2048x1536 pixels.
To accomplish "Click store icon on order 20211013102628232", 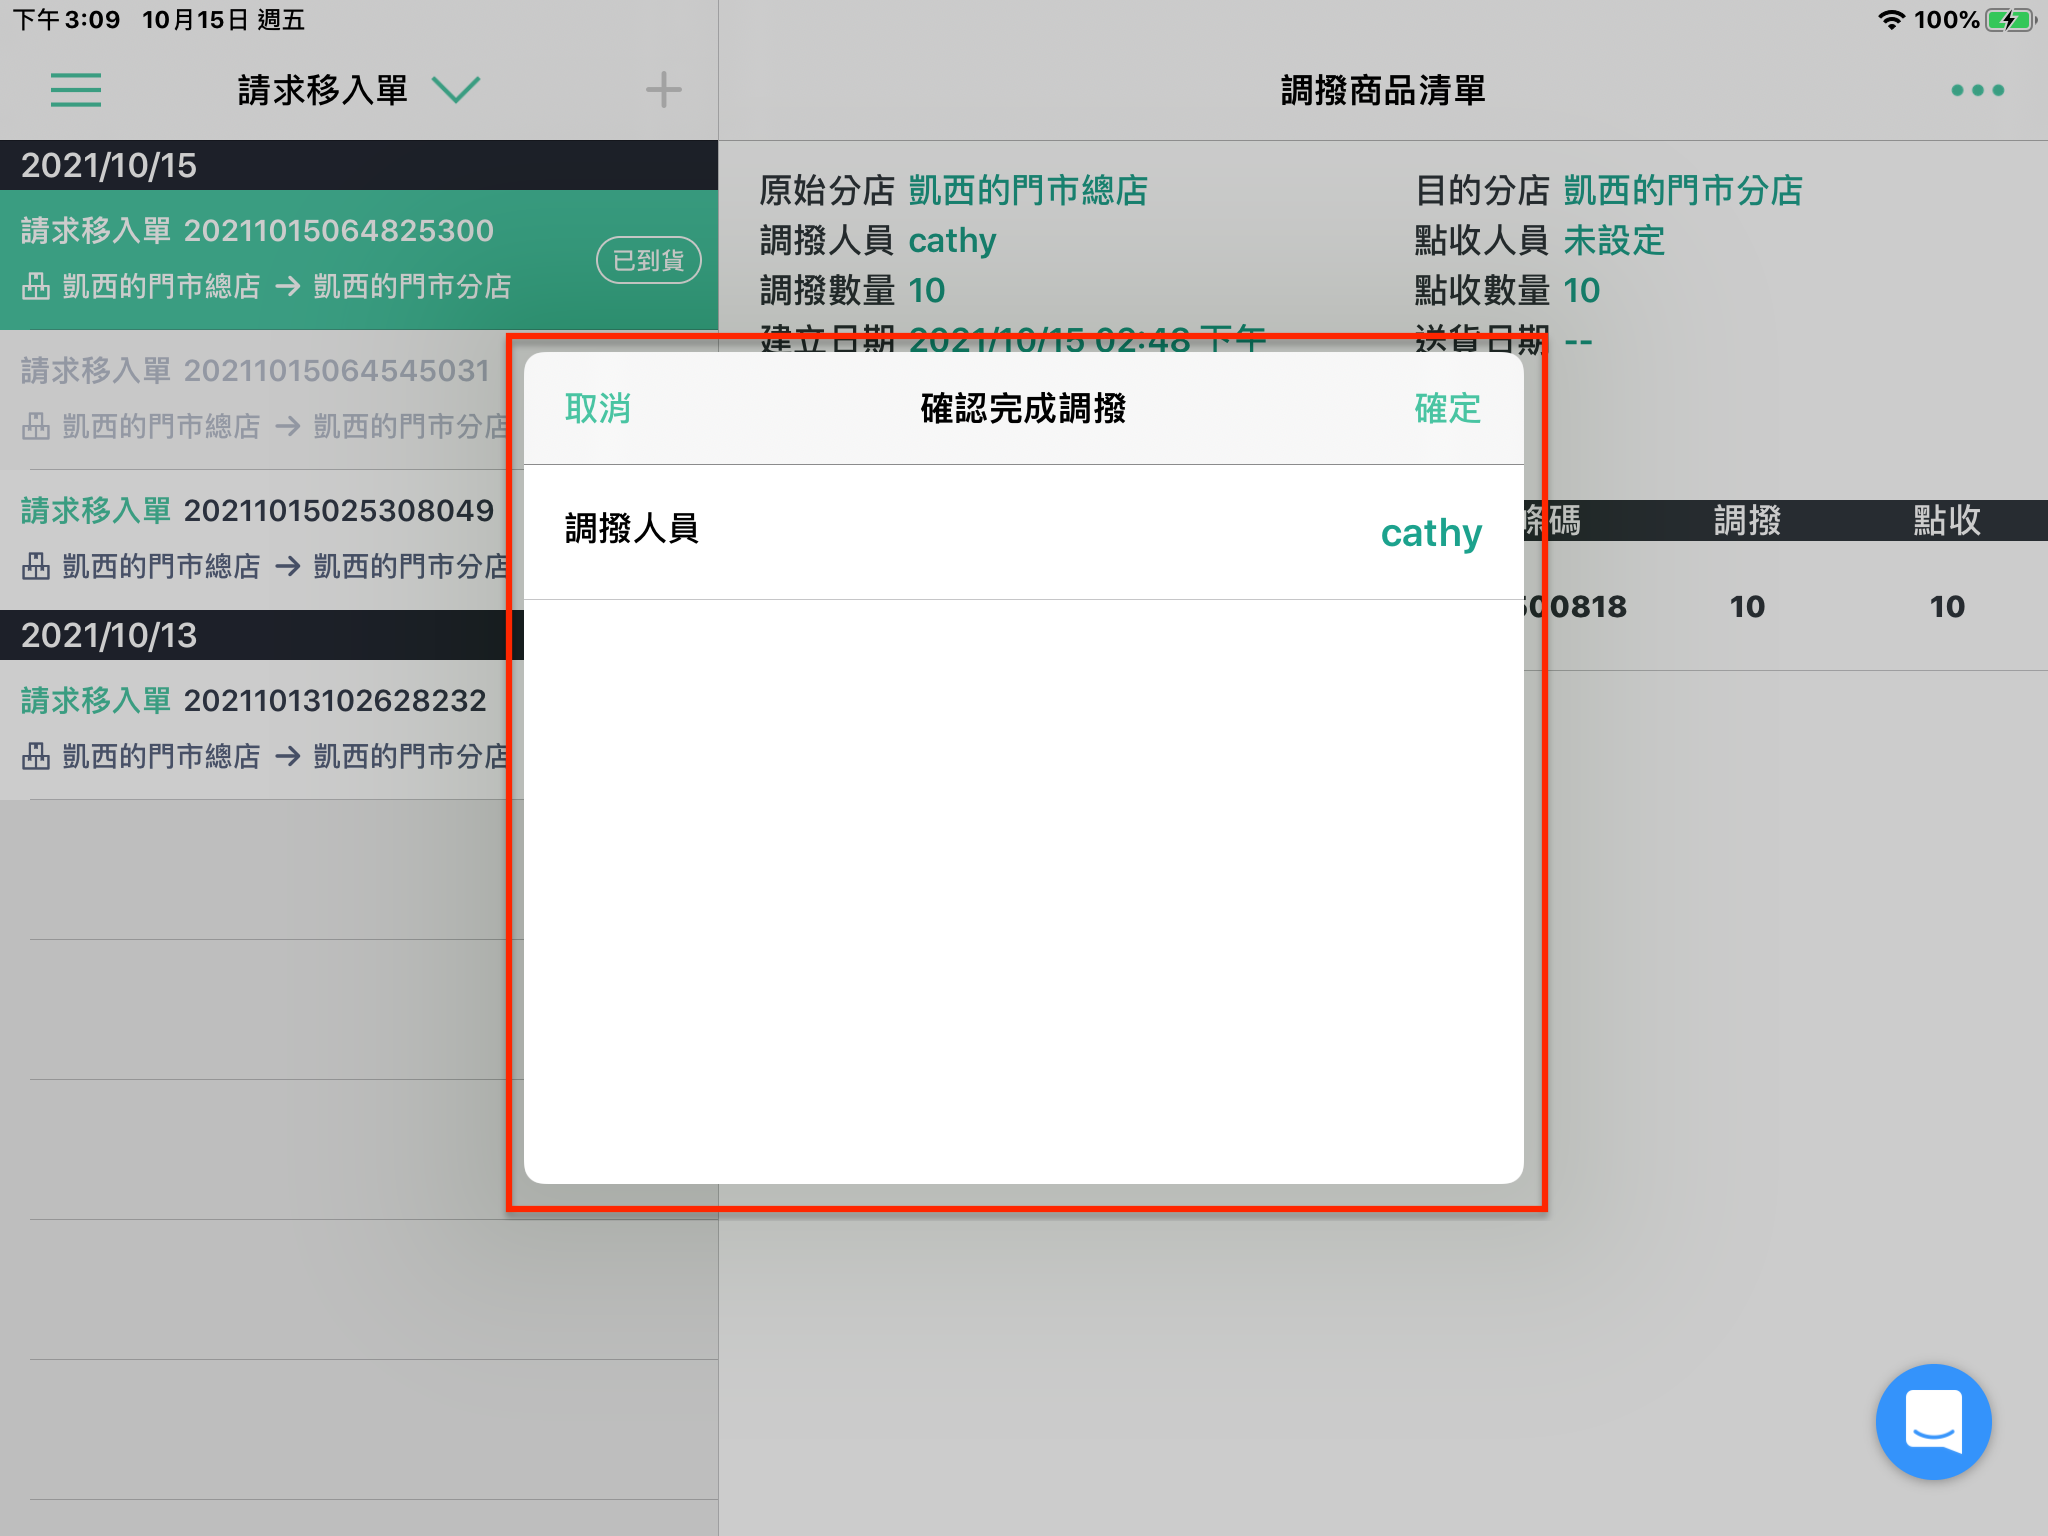I will click(36, 756).
